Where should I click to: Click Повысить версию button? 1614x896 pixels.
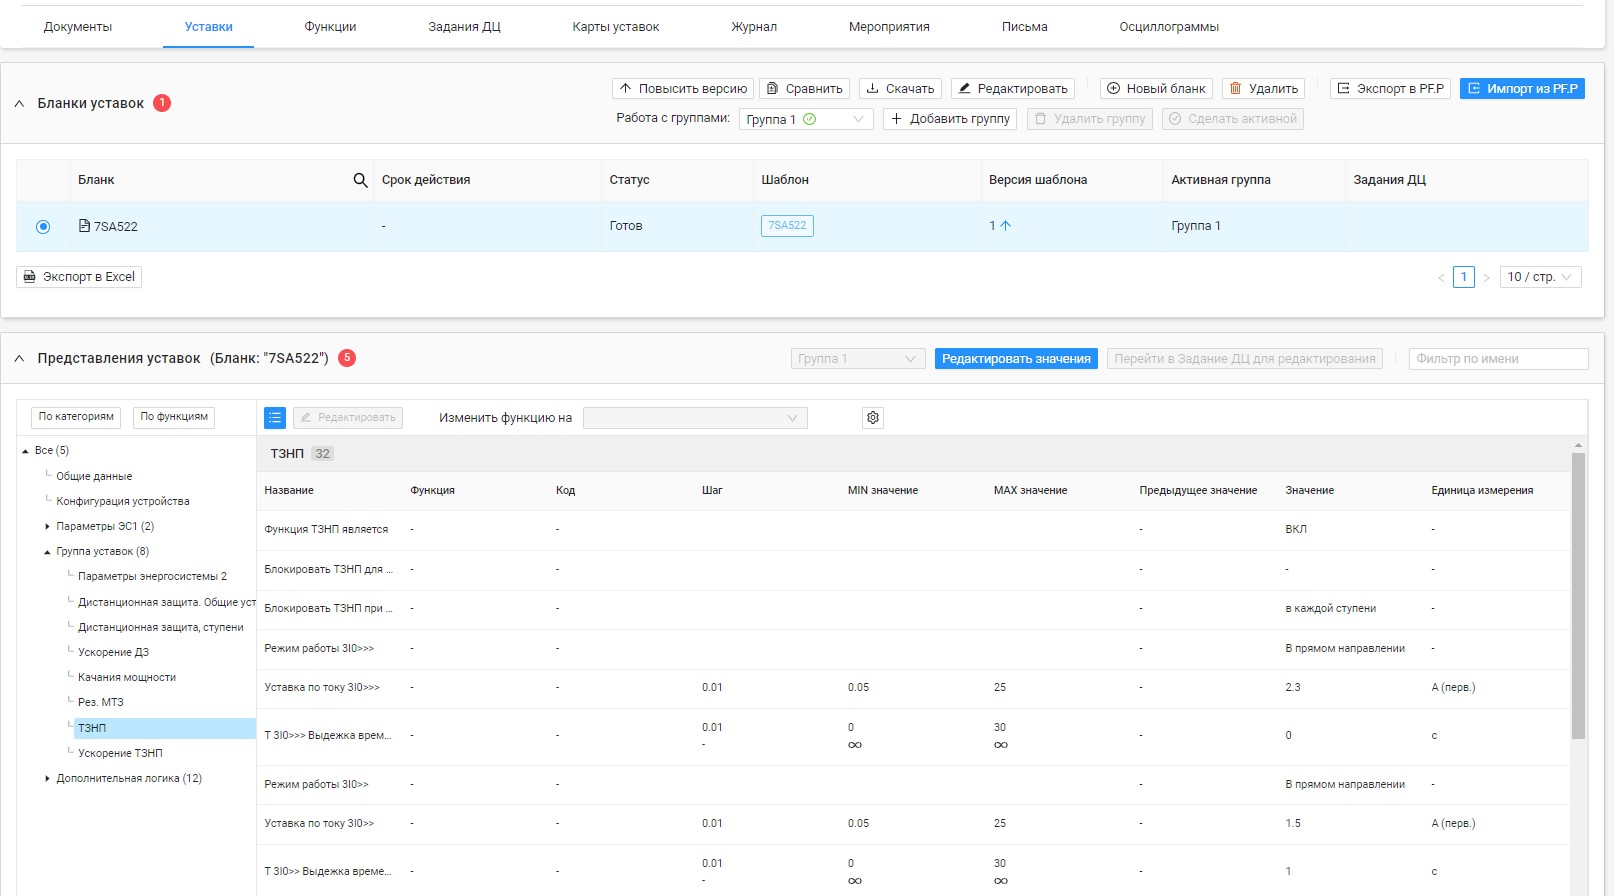[x=683, y=89]
